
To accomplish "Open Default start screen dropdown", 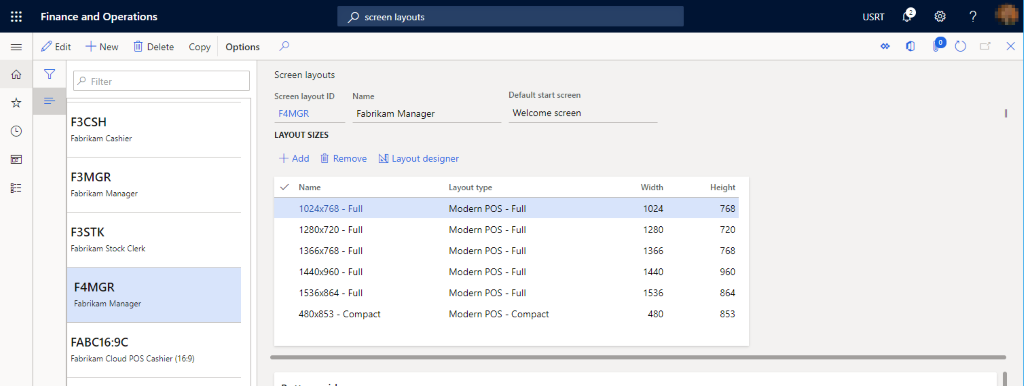I will pyautogui.click(x=583, y=113).
